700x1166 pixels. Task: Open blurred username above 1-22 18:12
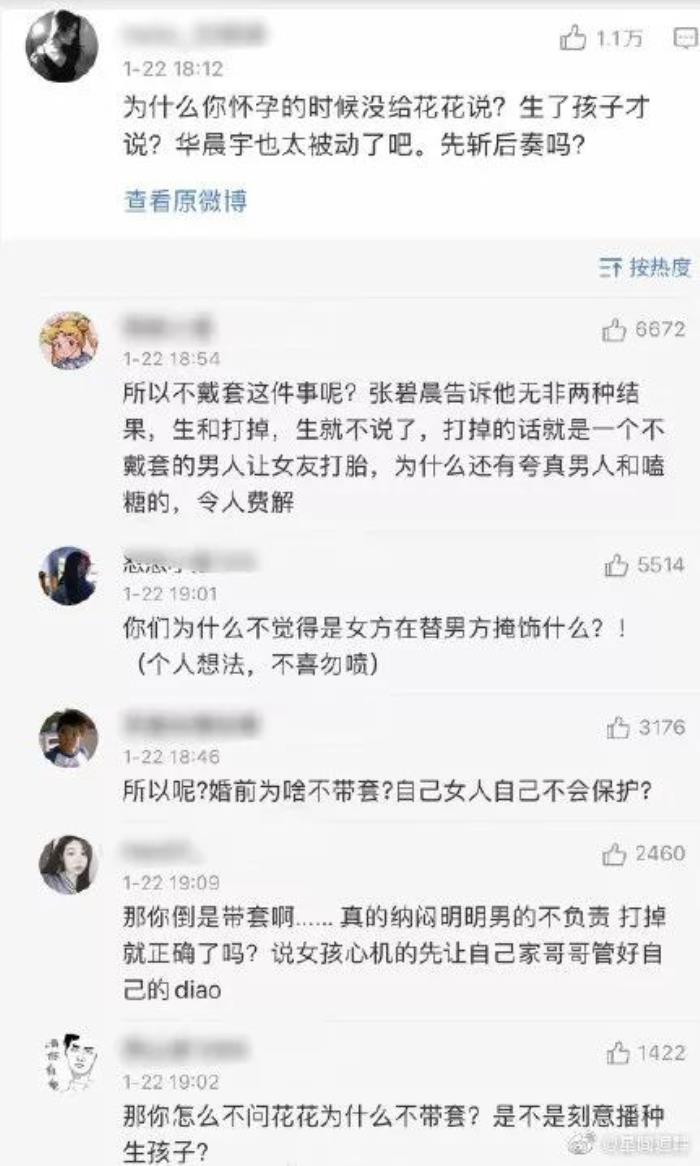pos(193,36)
